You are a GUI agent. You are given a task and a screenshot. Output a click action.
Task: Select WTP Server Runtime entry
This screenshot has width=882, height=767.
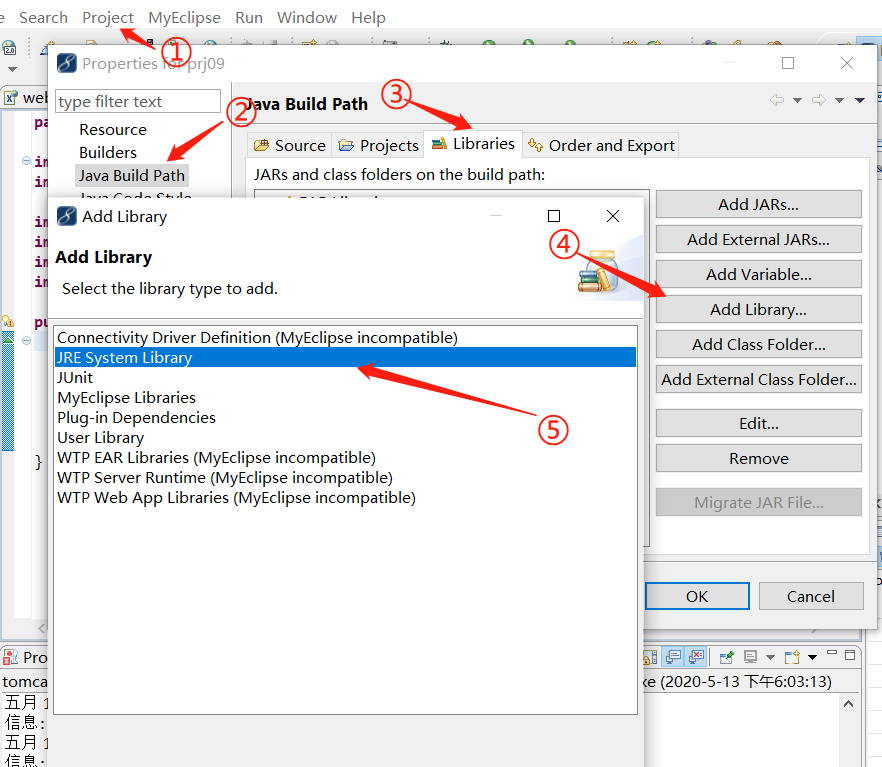tap(345, 478)
